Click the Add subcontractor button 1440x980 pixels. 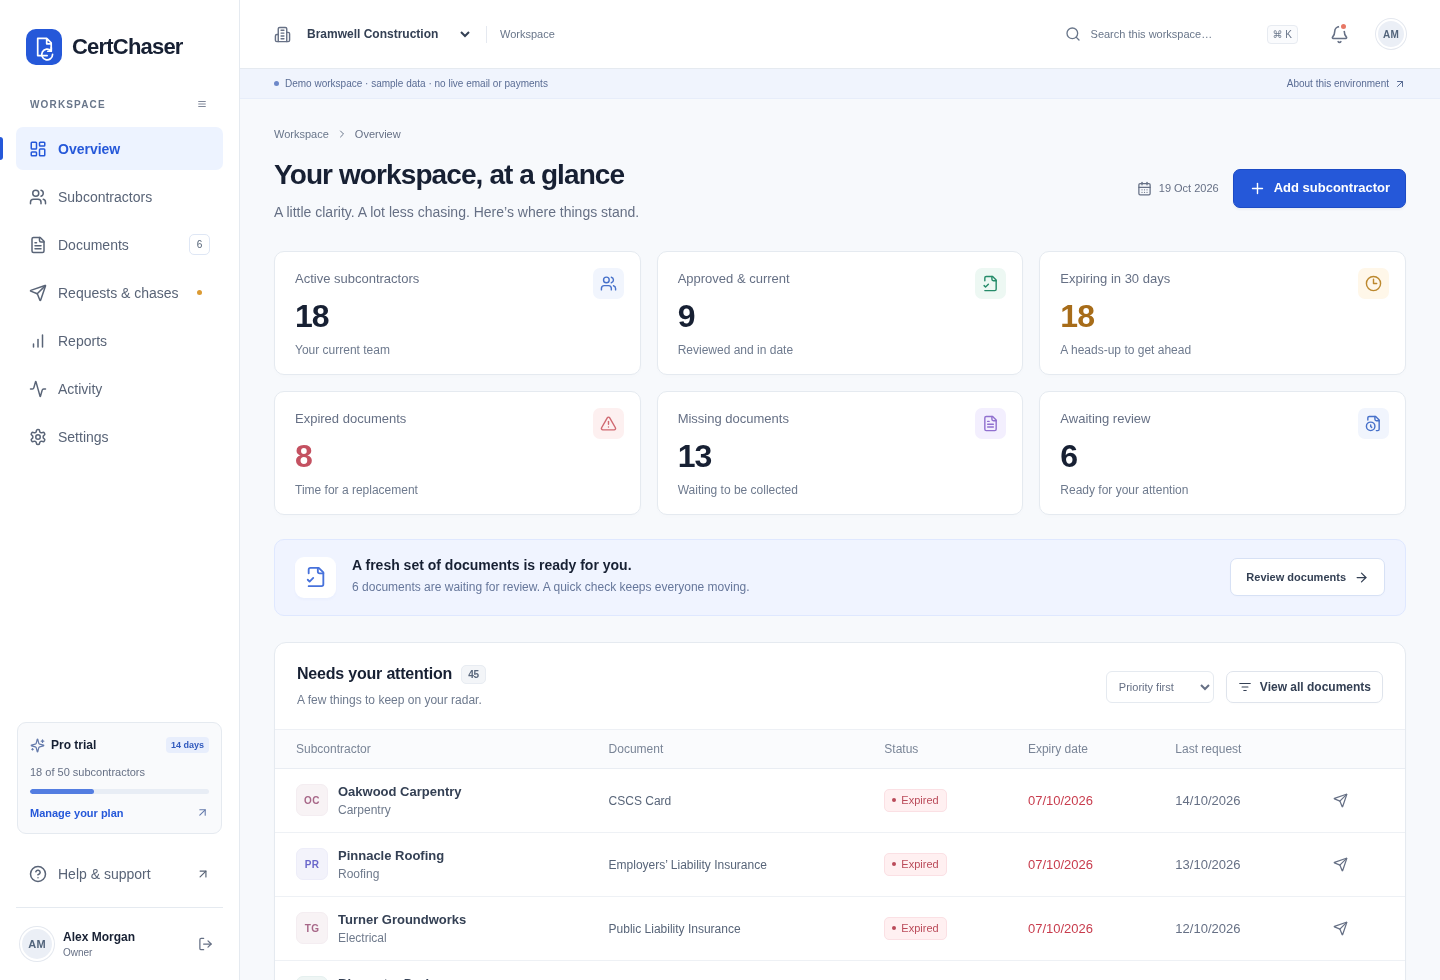[x=1319, y=189]
